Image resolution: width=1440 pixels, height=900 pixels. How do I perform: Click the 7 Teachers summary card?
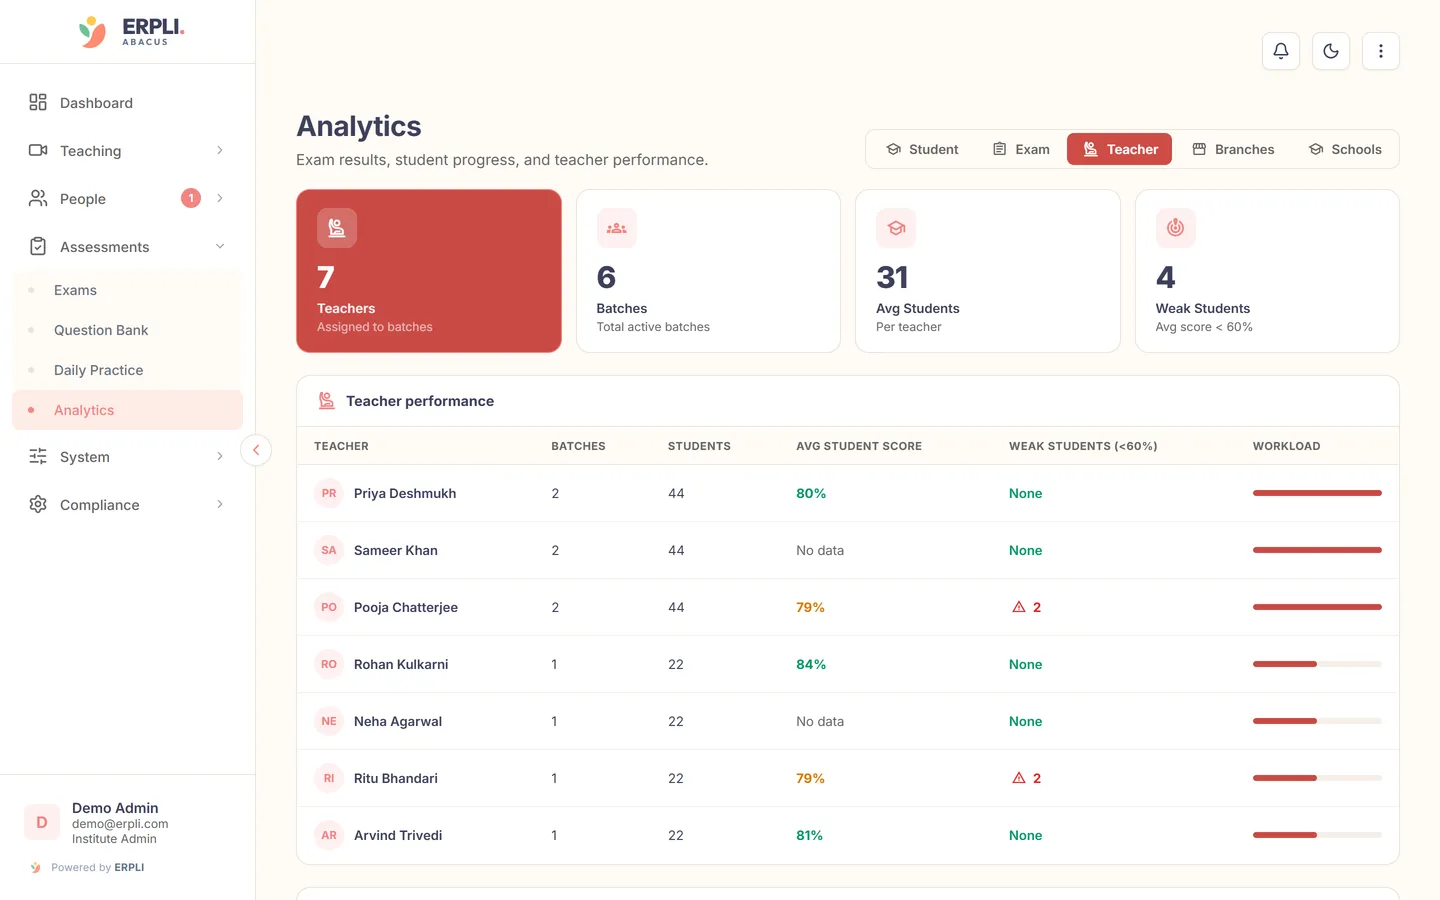click(x=429, y=271)
